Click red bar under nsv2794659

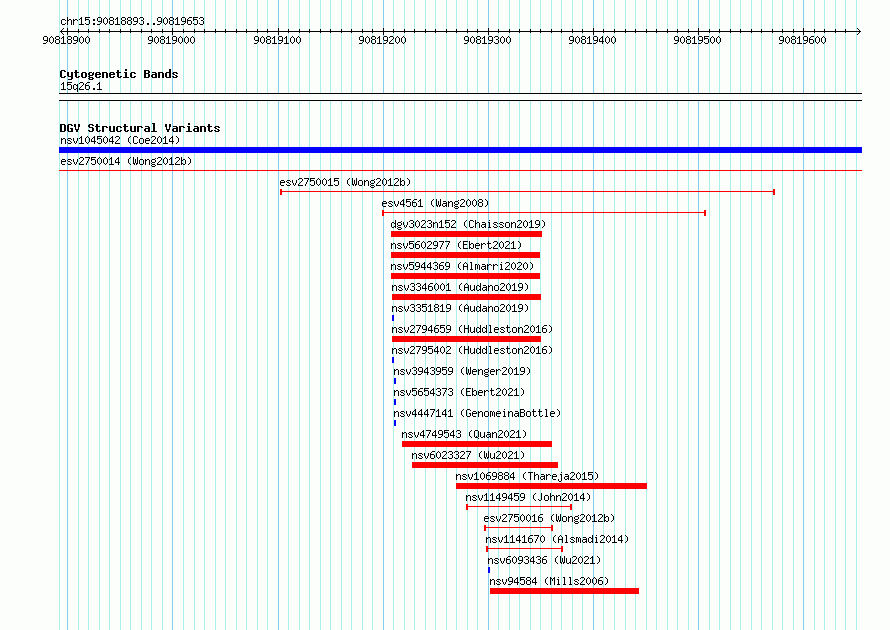tap(467, 339)
